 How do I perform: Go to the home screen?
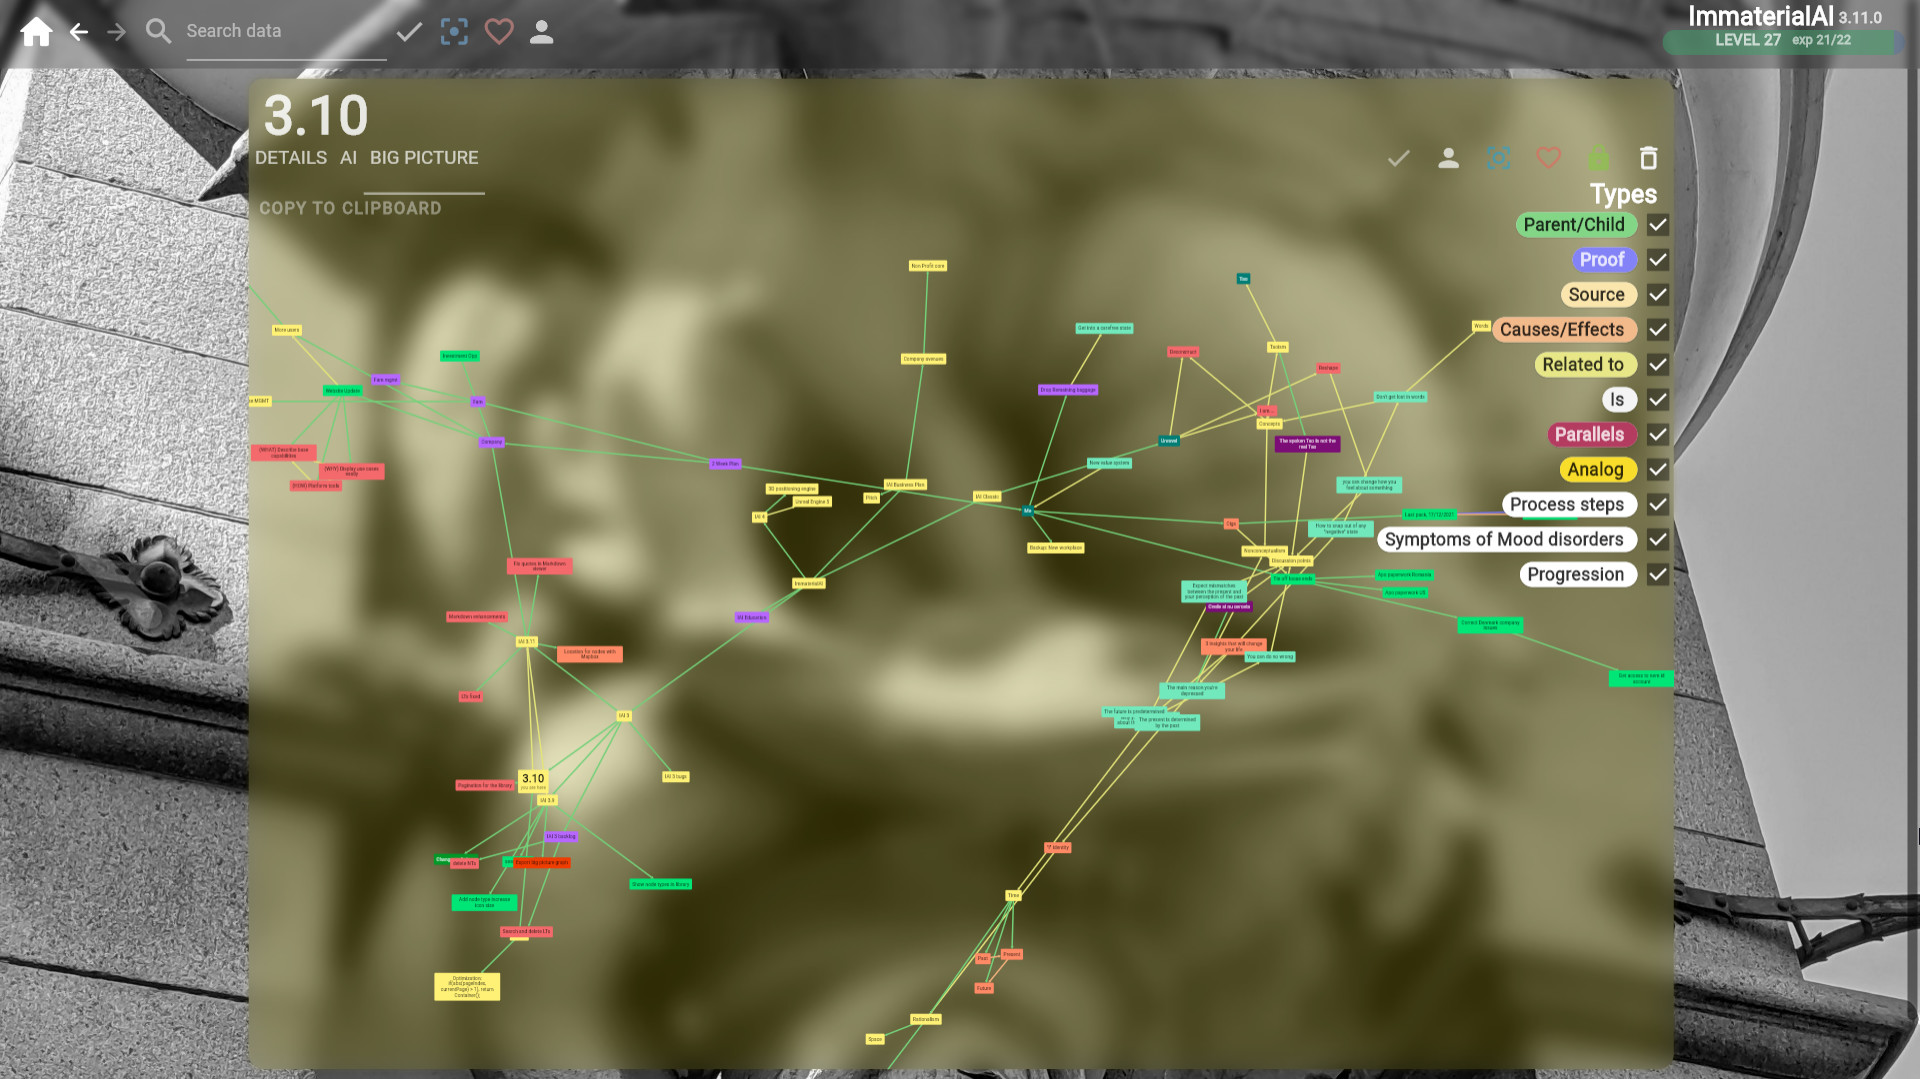pyautogui.click(x=36, y=32)
